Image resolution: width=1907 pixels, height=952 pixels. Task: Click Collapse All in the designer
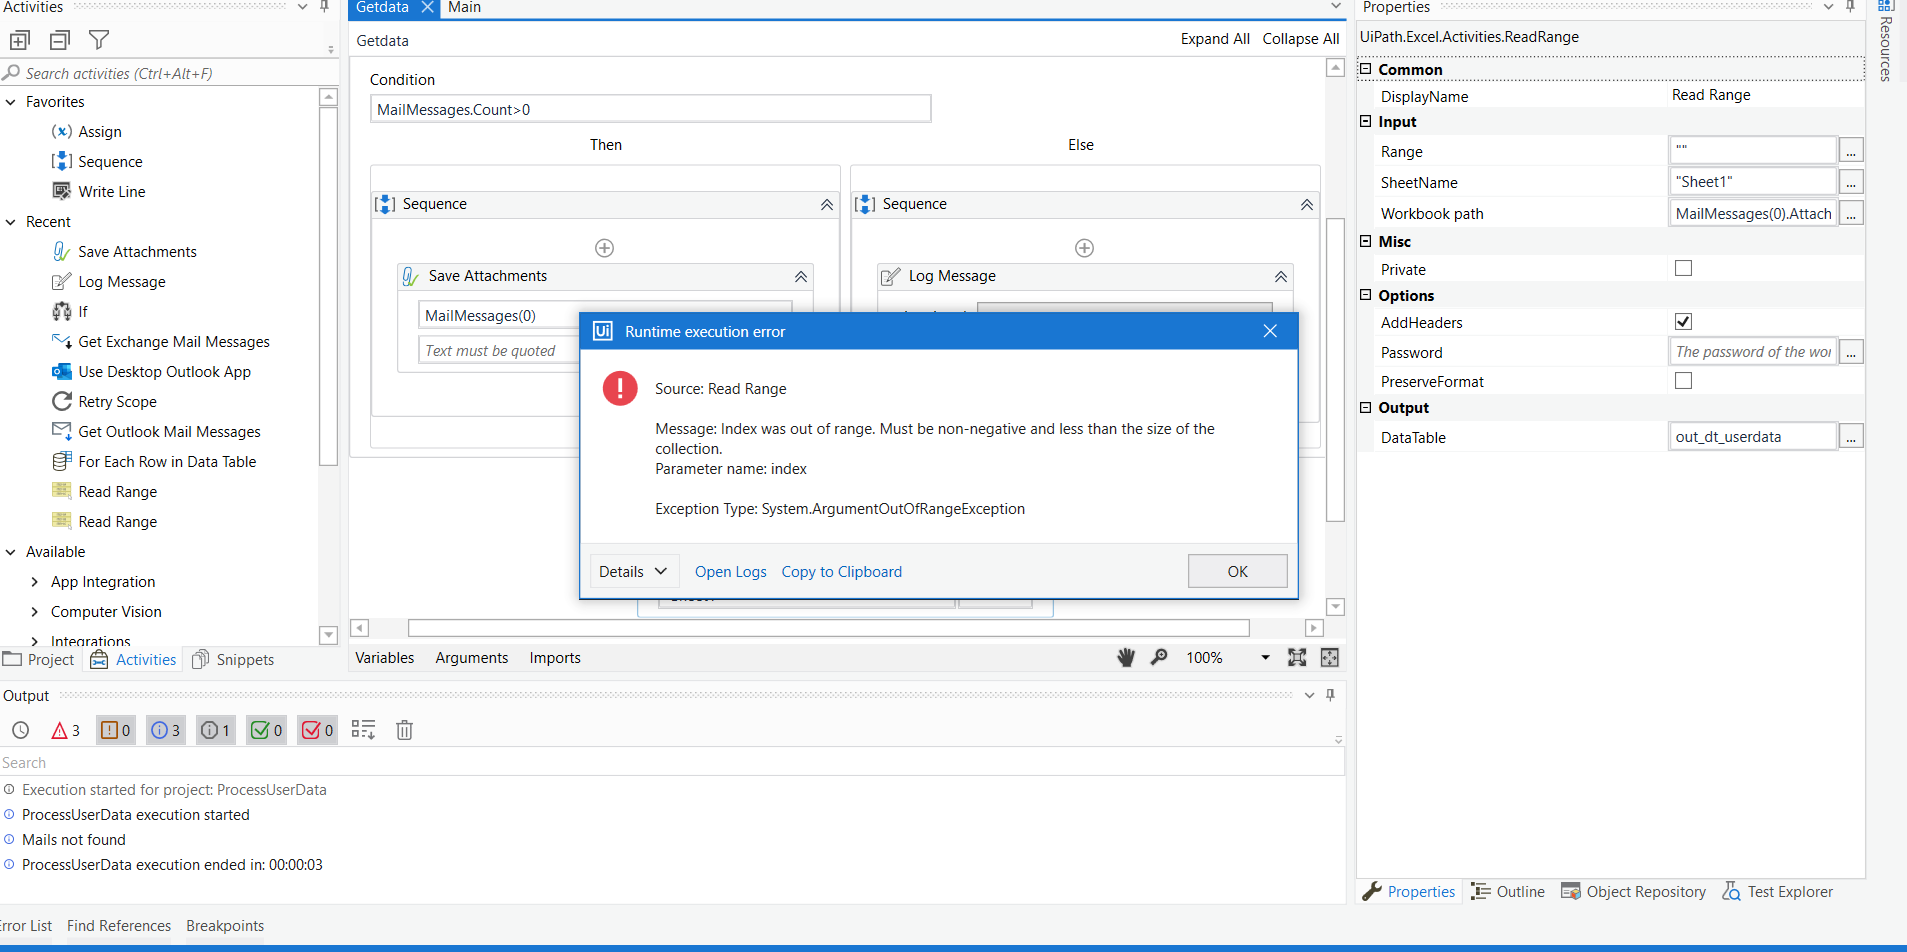click(x=1301, y=39)
